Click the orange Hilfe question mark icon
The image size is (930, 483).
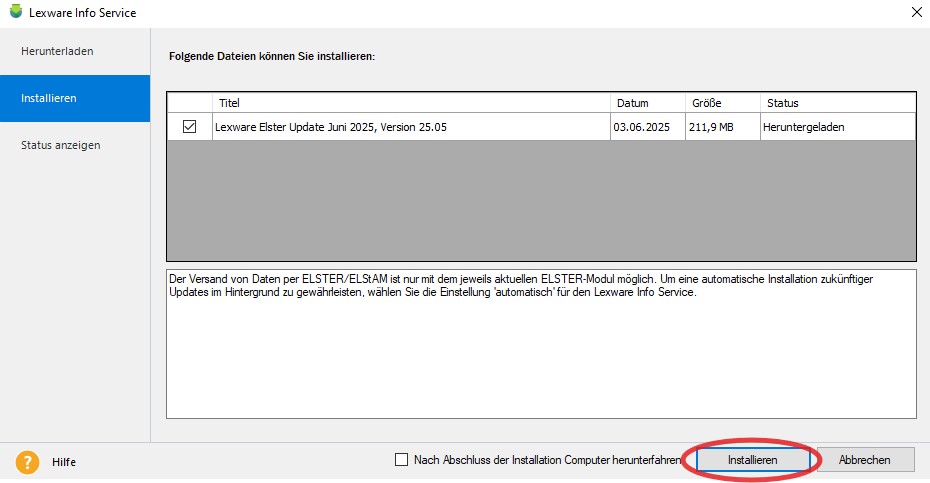(27, 462)
